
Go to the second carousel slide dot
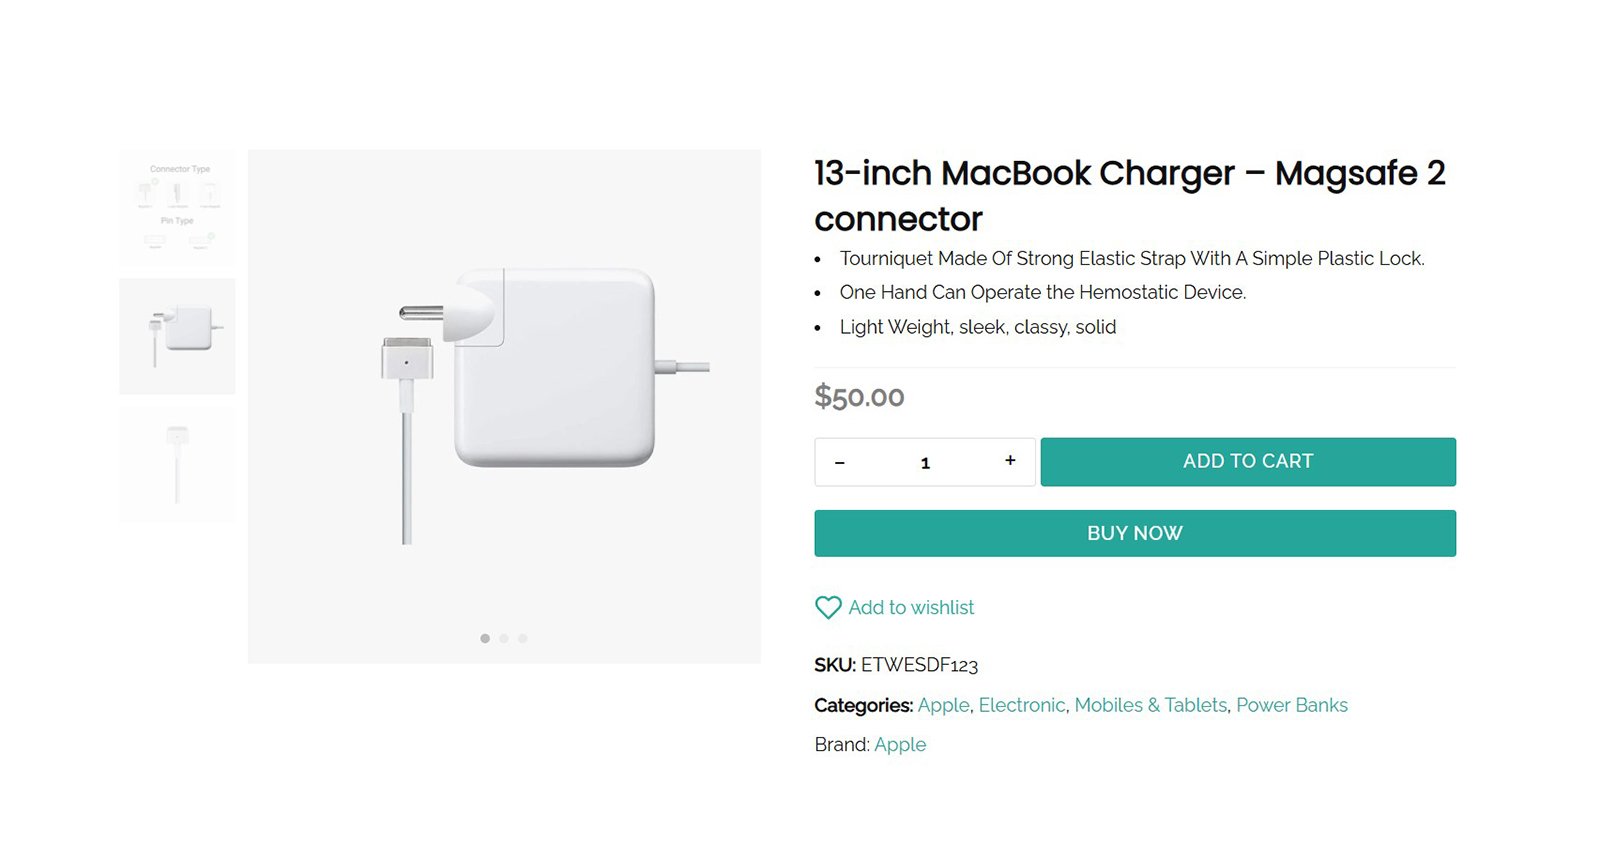504,638
